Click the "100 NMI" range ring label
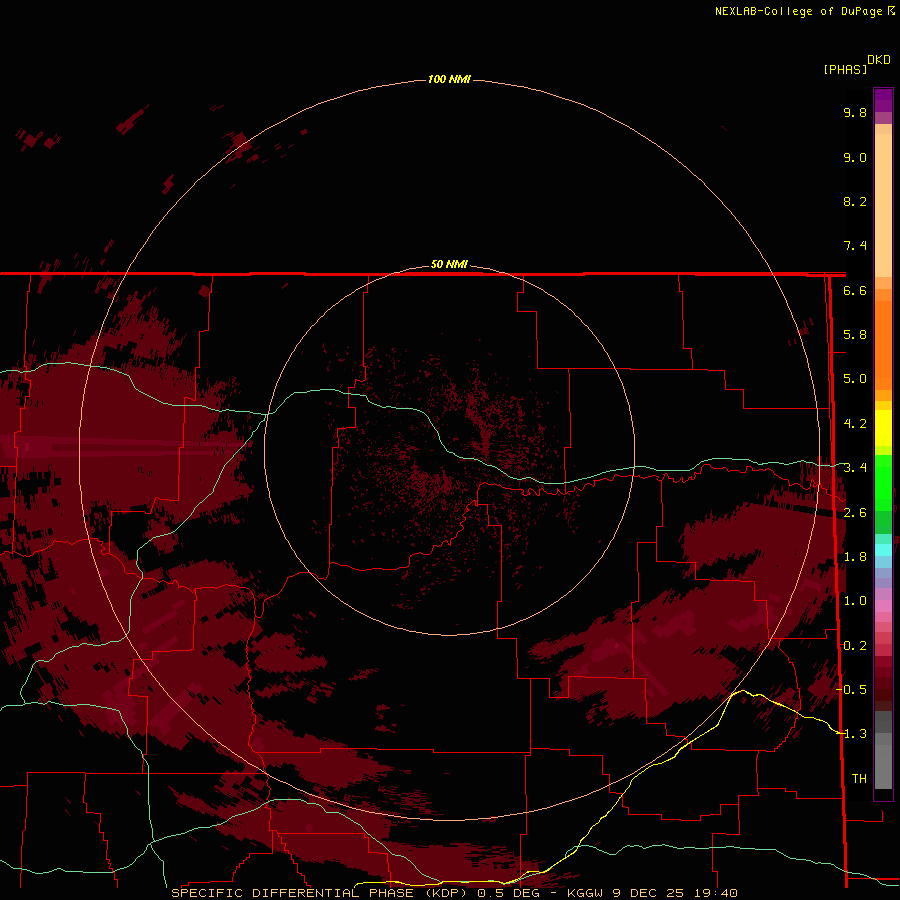Screen dimensions: 900x900 point(449,79)
